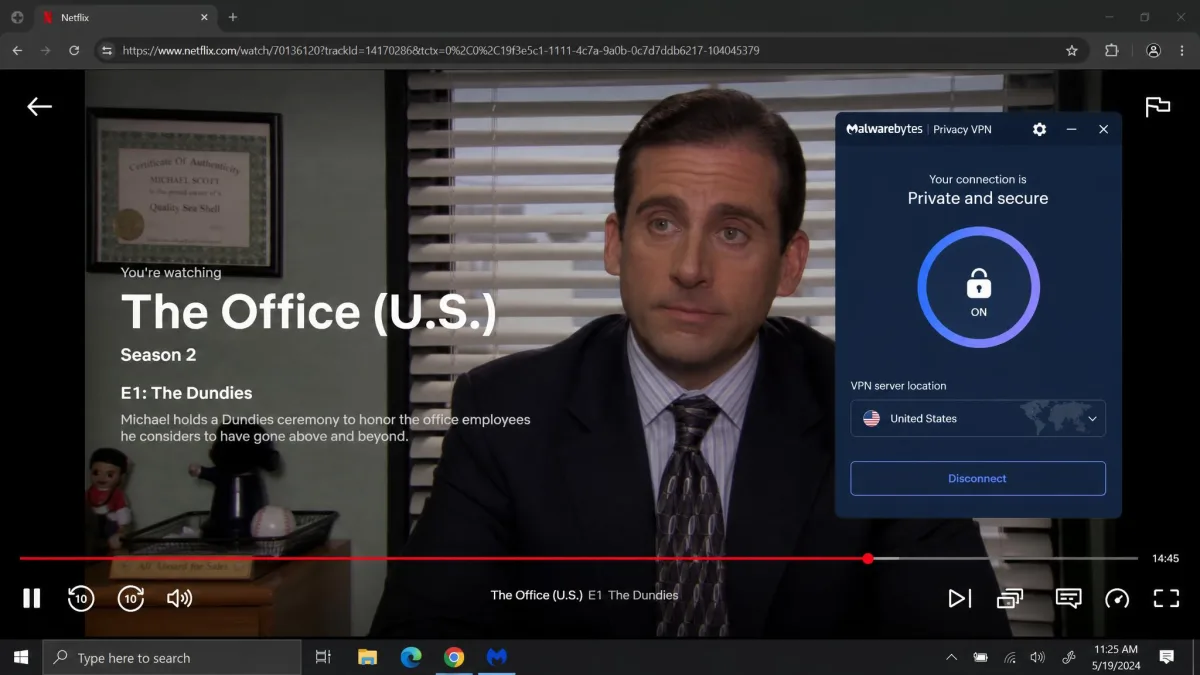This screenshot has width=1200, height=675.
Task: Open the tab search button
Action: 17,17
